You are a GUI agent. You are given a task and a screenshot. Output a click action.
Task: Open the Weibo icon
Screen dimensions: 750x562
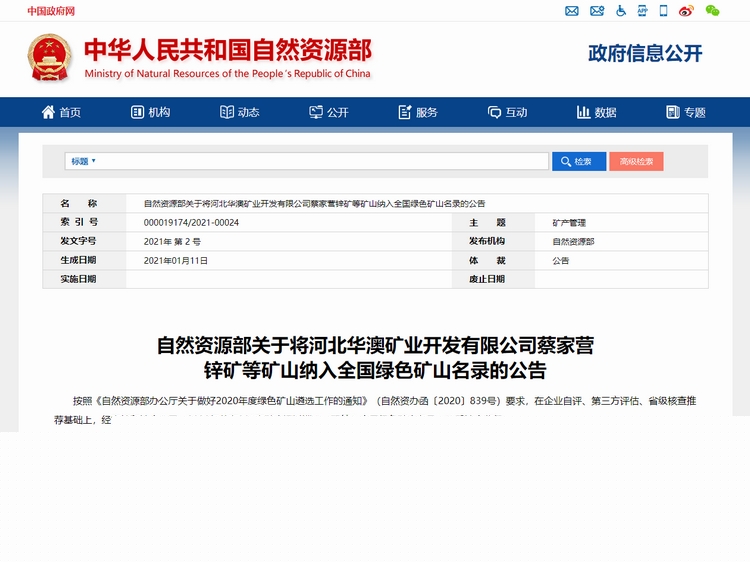(686, 11)
